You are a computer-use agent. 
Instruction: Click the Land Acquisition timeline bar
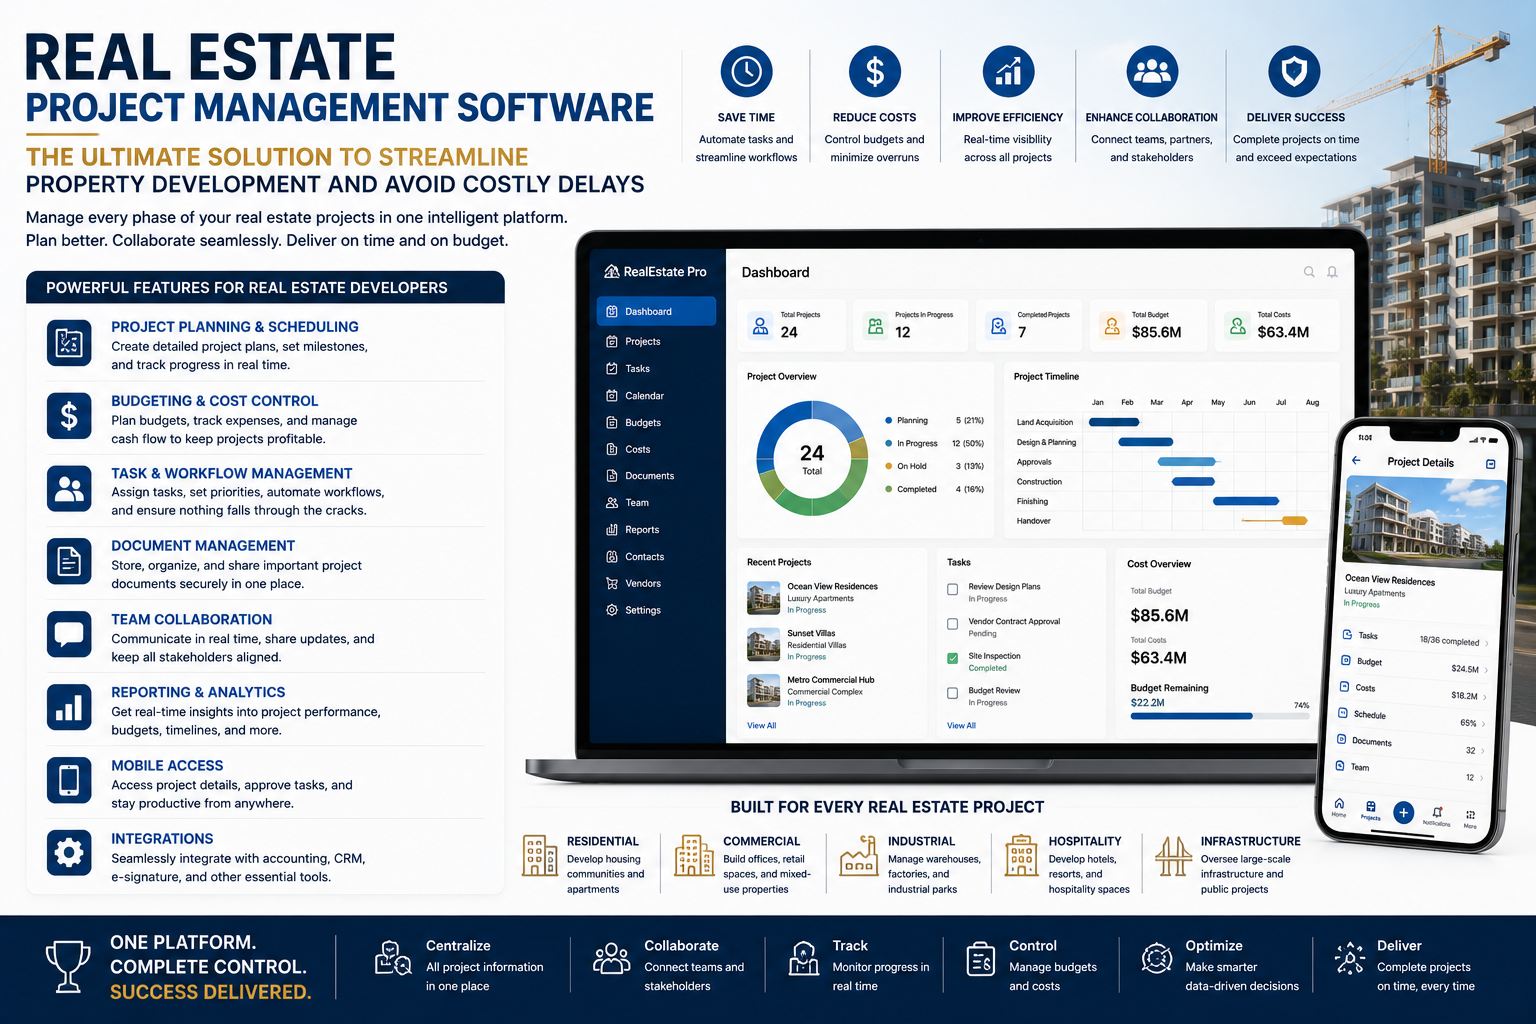(1114, 422)
